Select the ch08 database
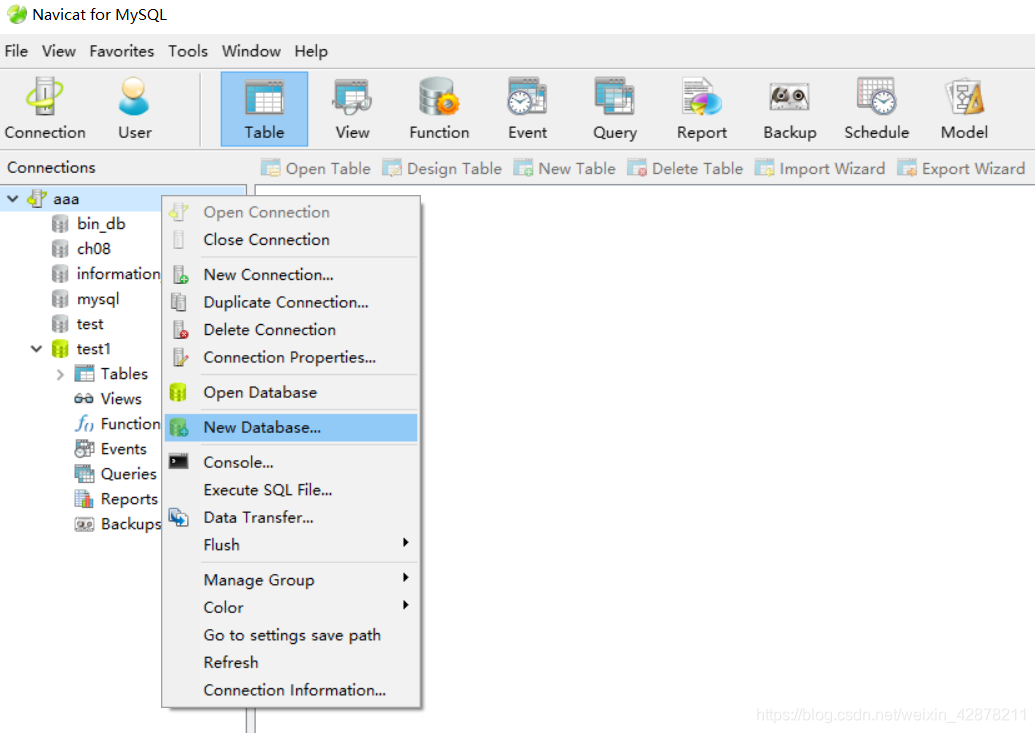1035x733 pixels. [93, 249]
